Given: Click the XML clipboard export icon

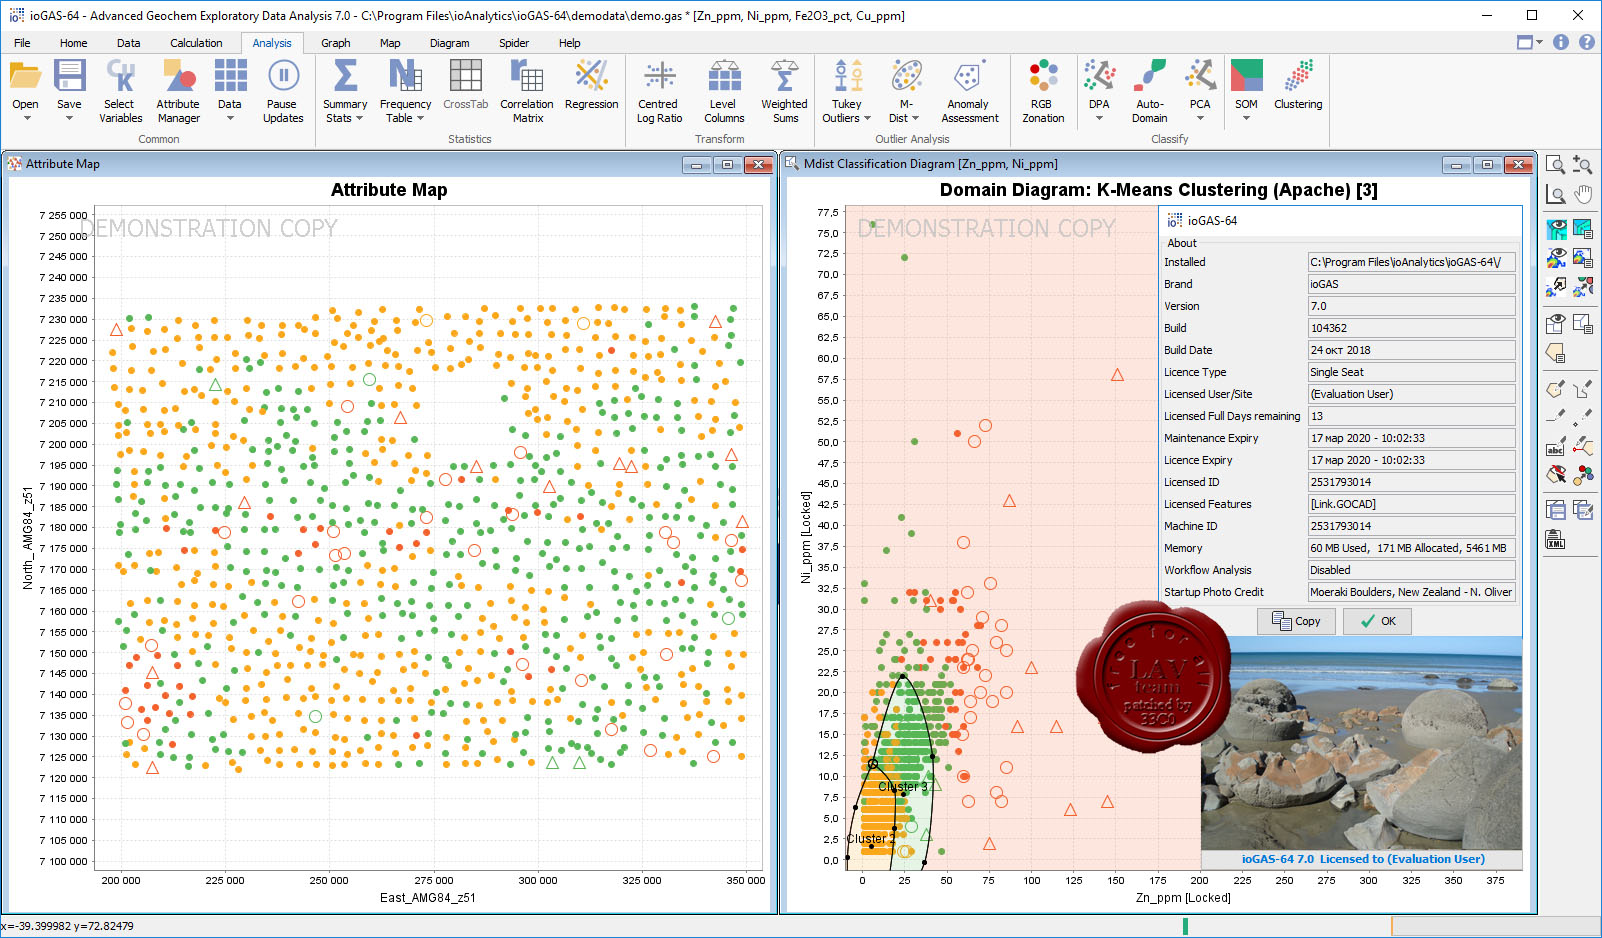Looking at the screenshot, I should click(1555, 540).
